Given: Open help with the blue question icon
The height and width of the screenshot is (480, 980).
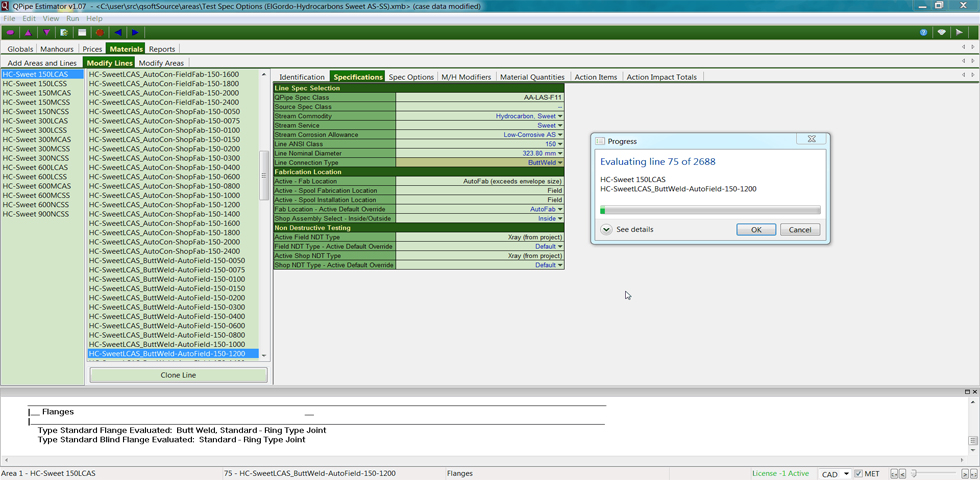Looking at the screenshot, I should tap(923, 32).
